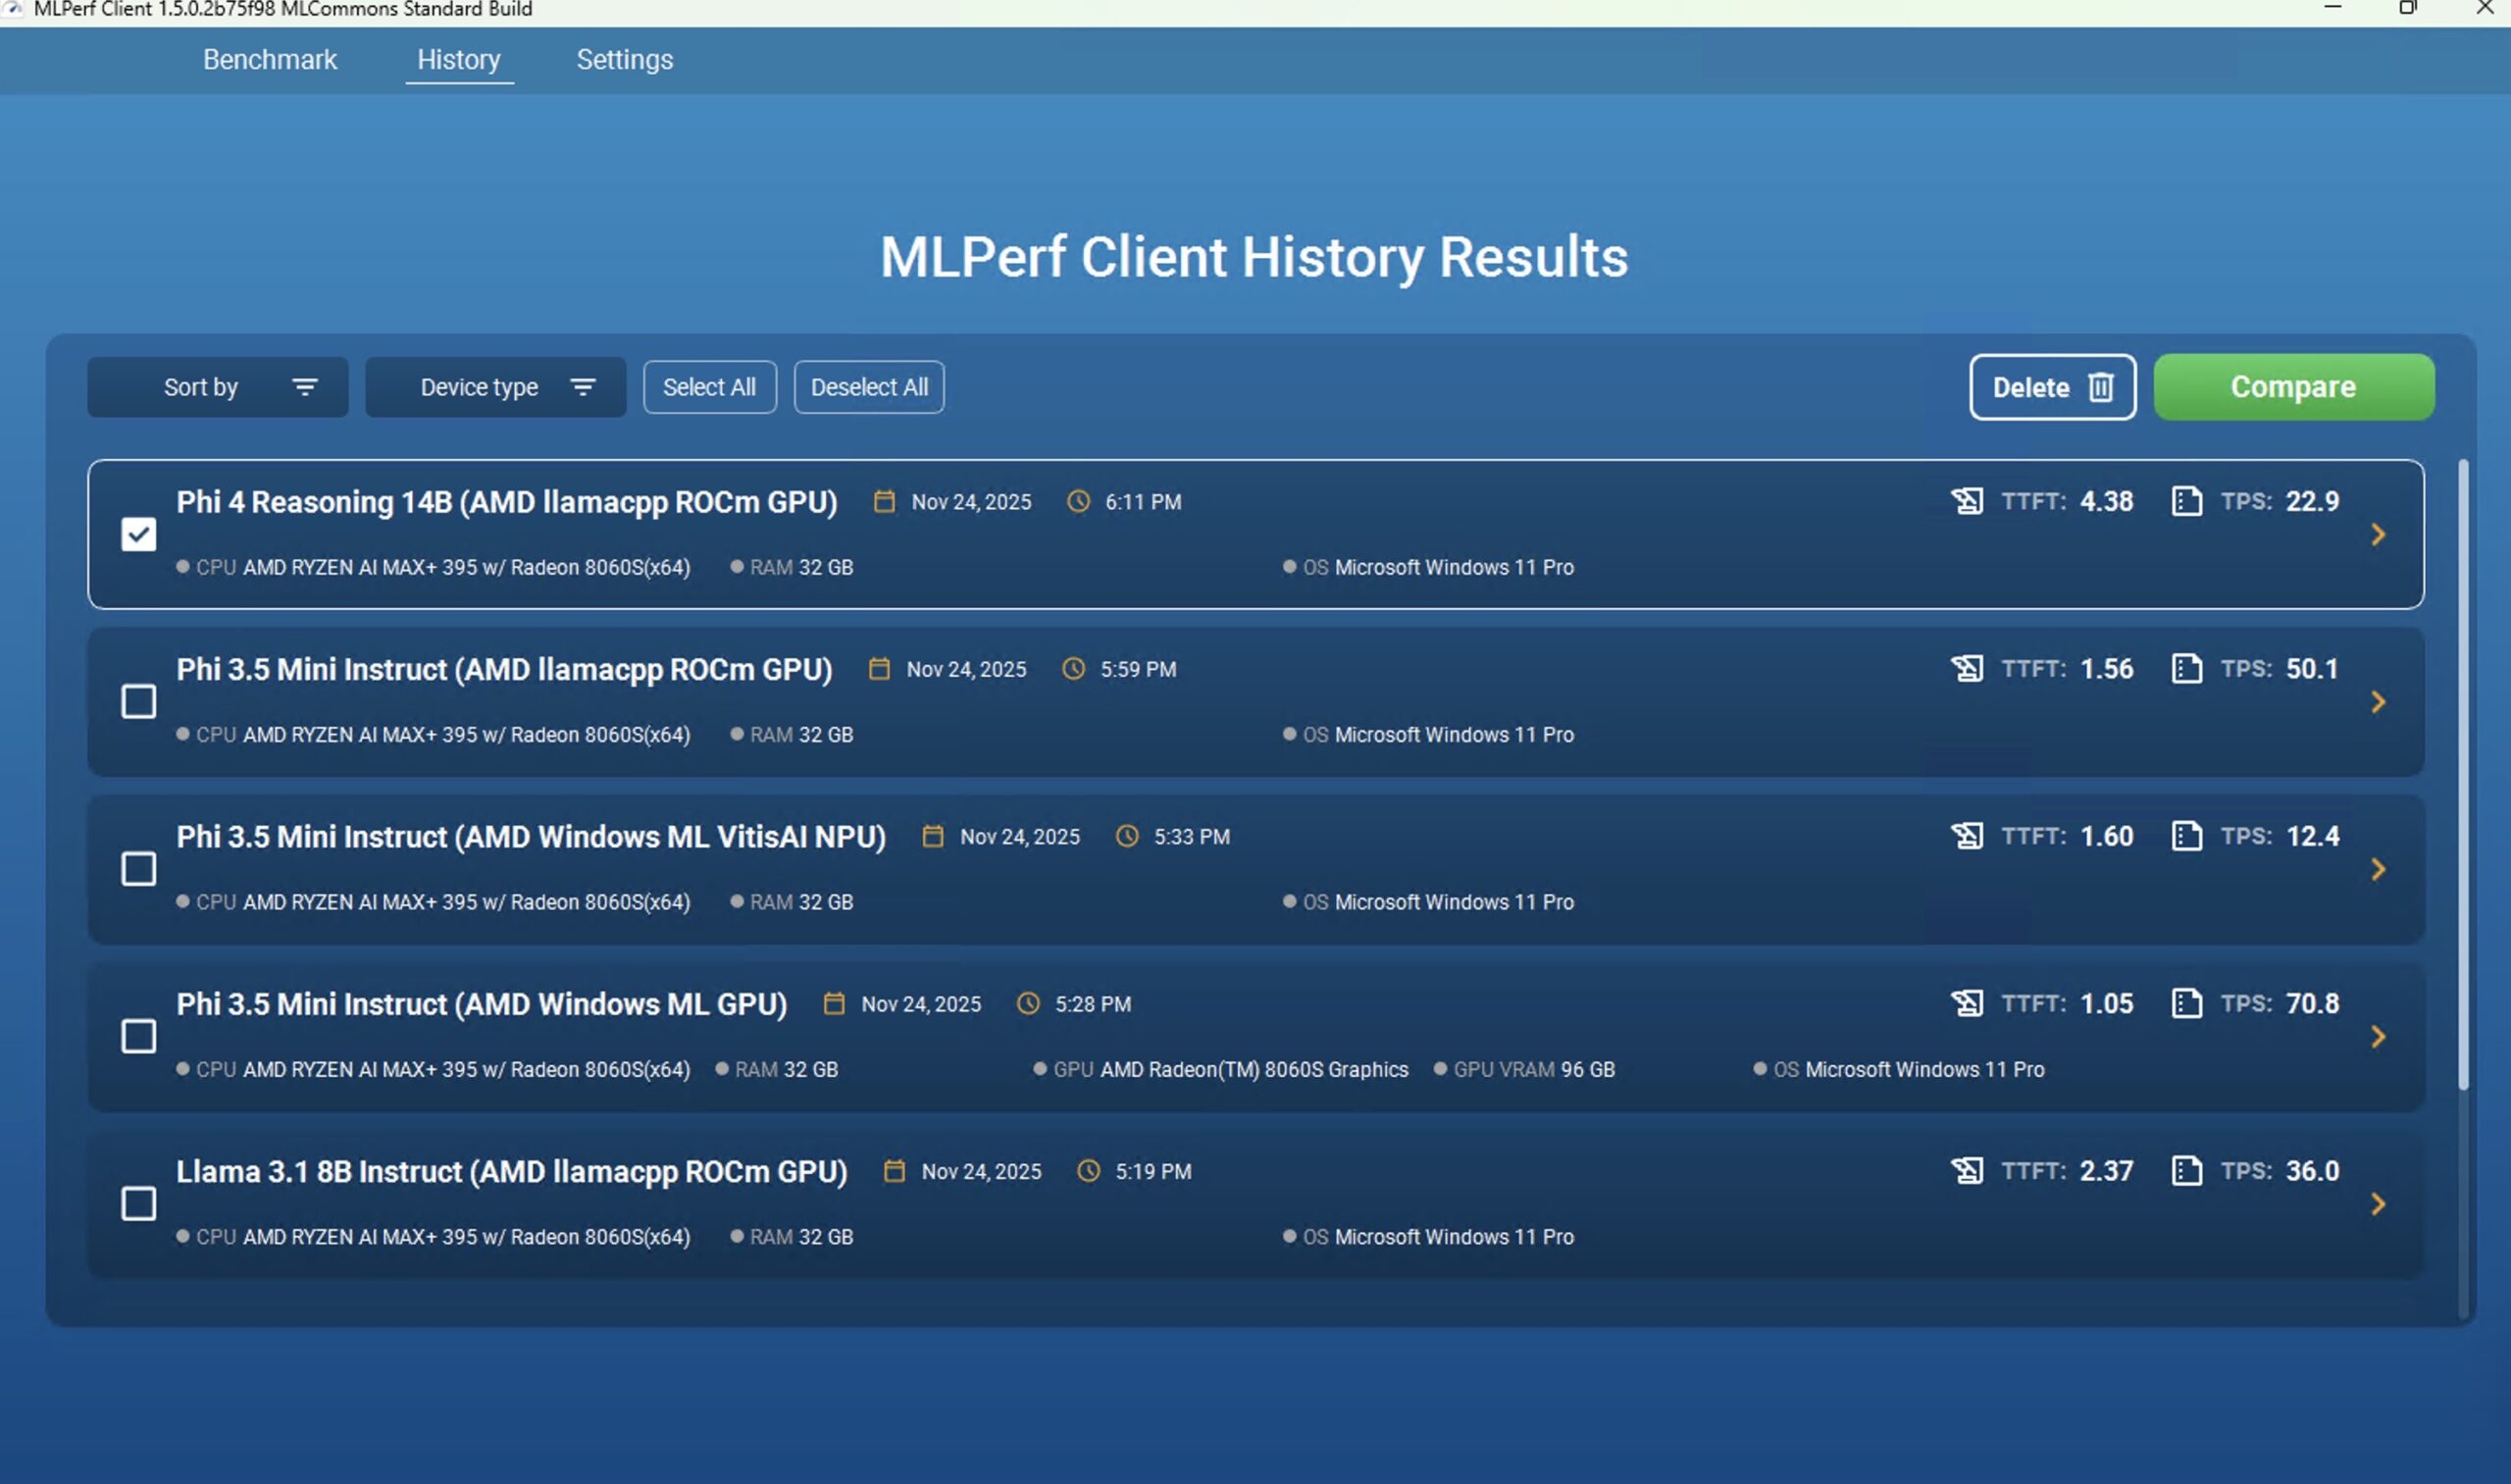Check the Phi 3.5 Mini VitisAI NPU checkbox
Viewport: 2511px width, 1484px height.
pyautogui.click(x=139, y=869)
